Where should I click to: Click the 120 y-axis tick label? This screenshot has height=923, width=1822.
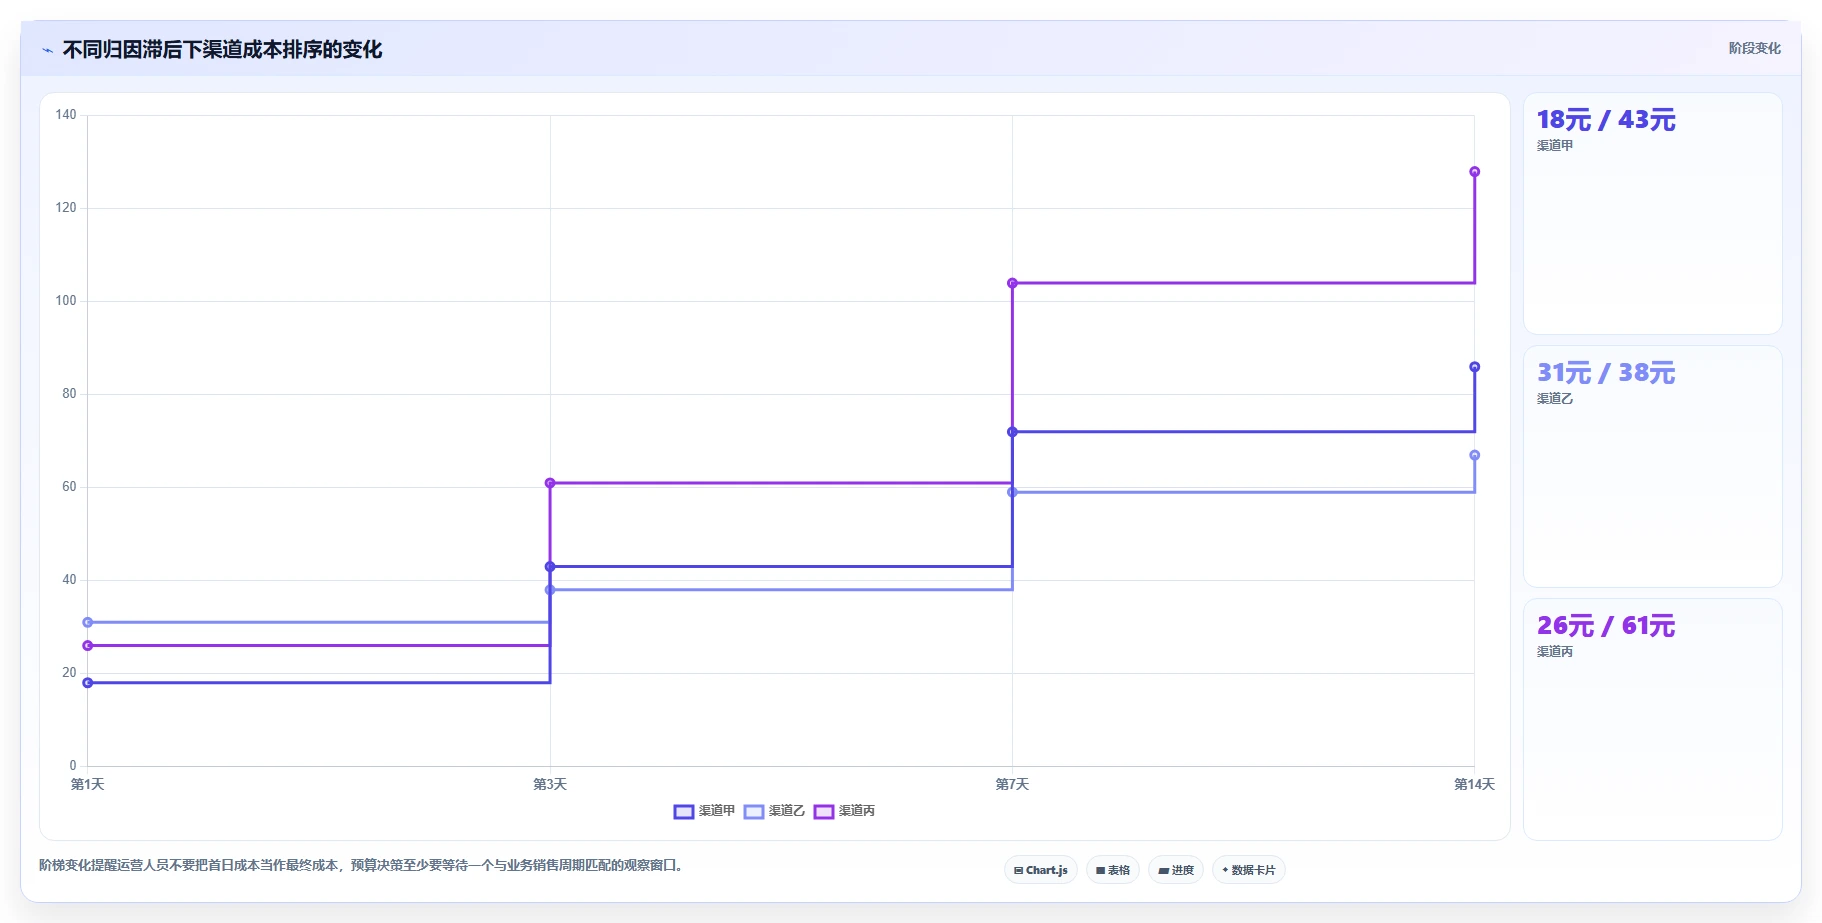[66, 208]
